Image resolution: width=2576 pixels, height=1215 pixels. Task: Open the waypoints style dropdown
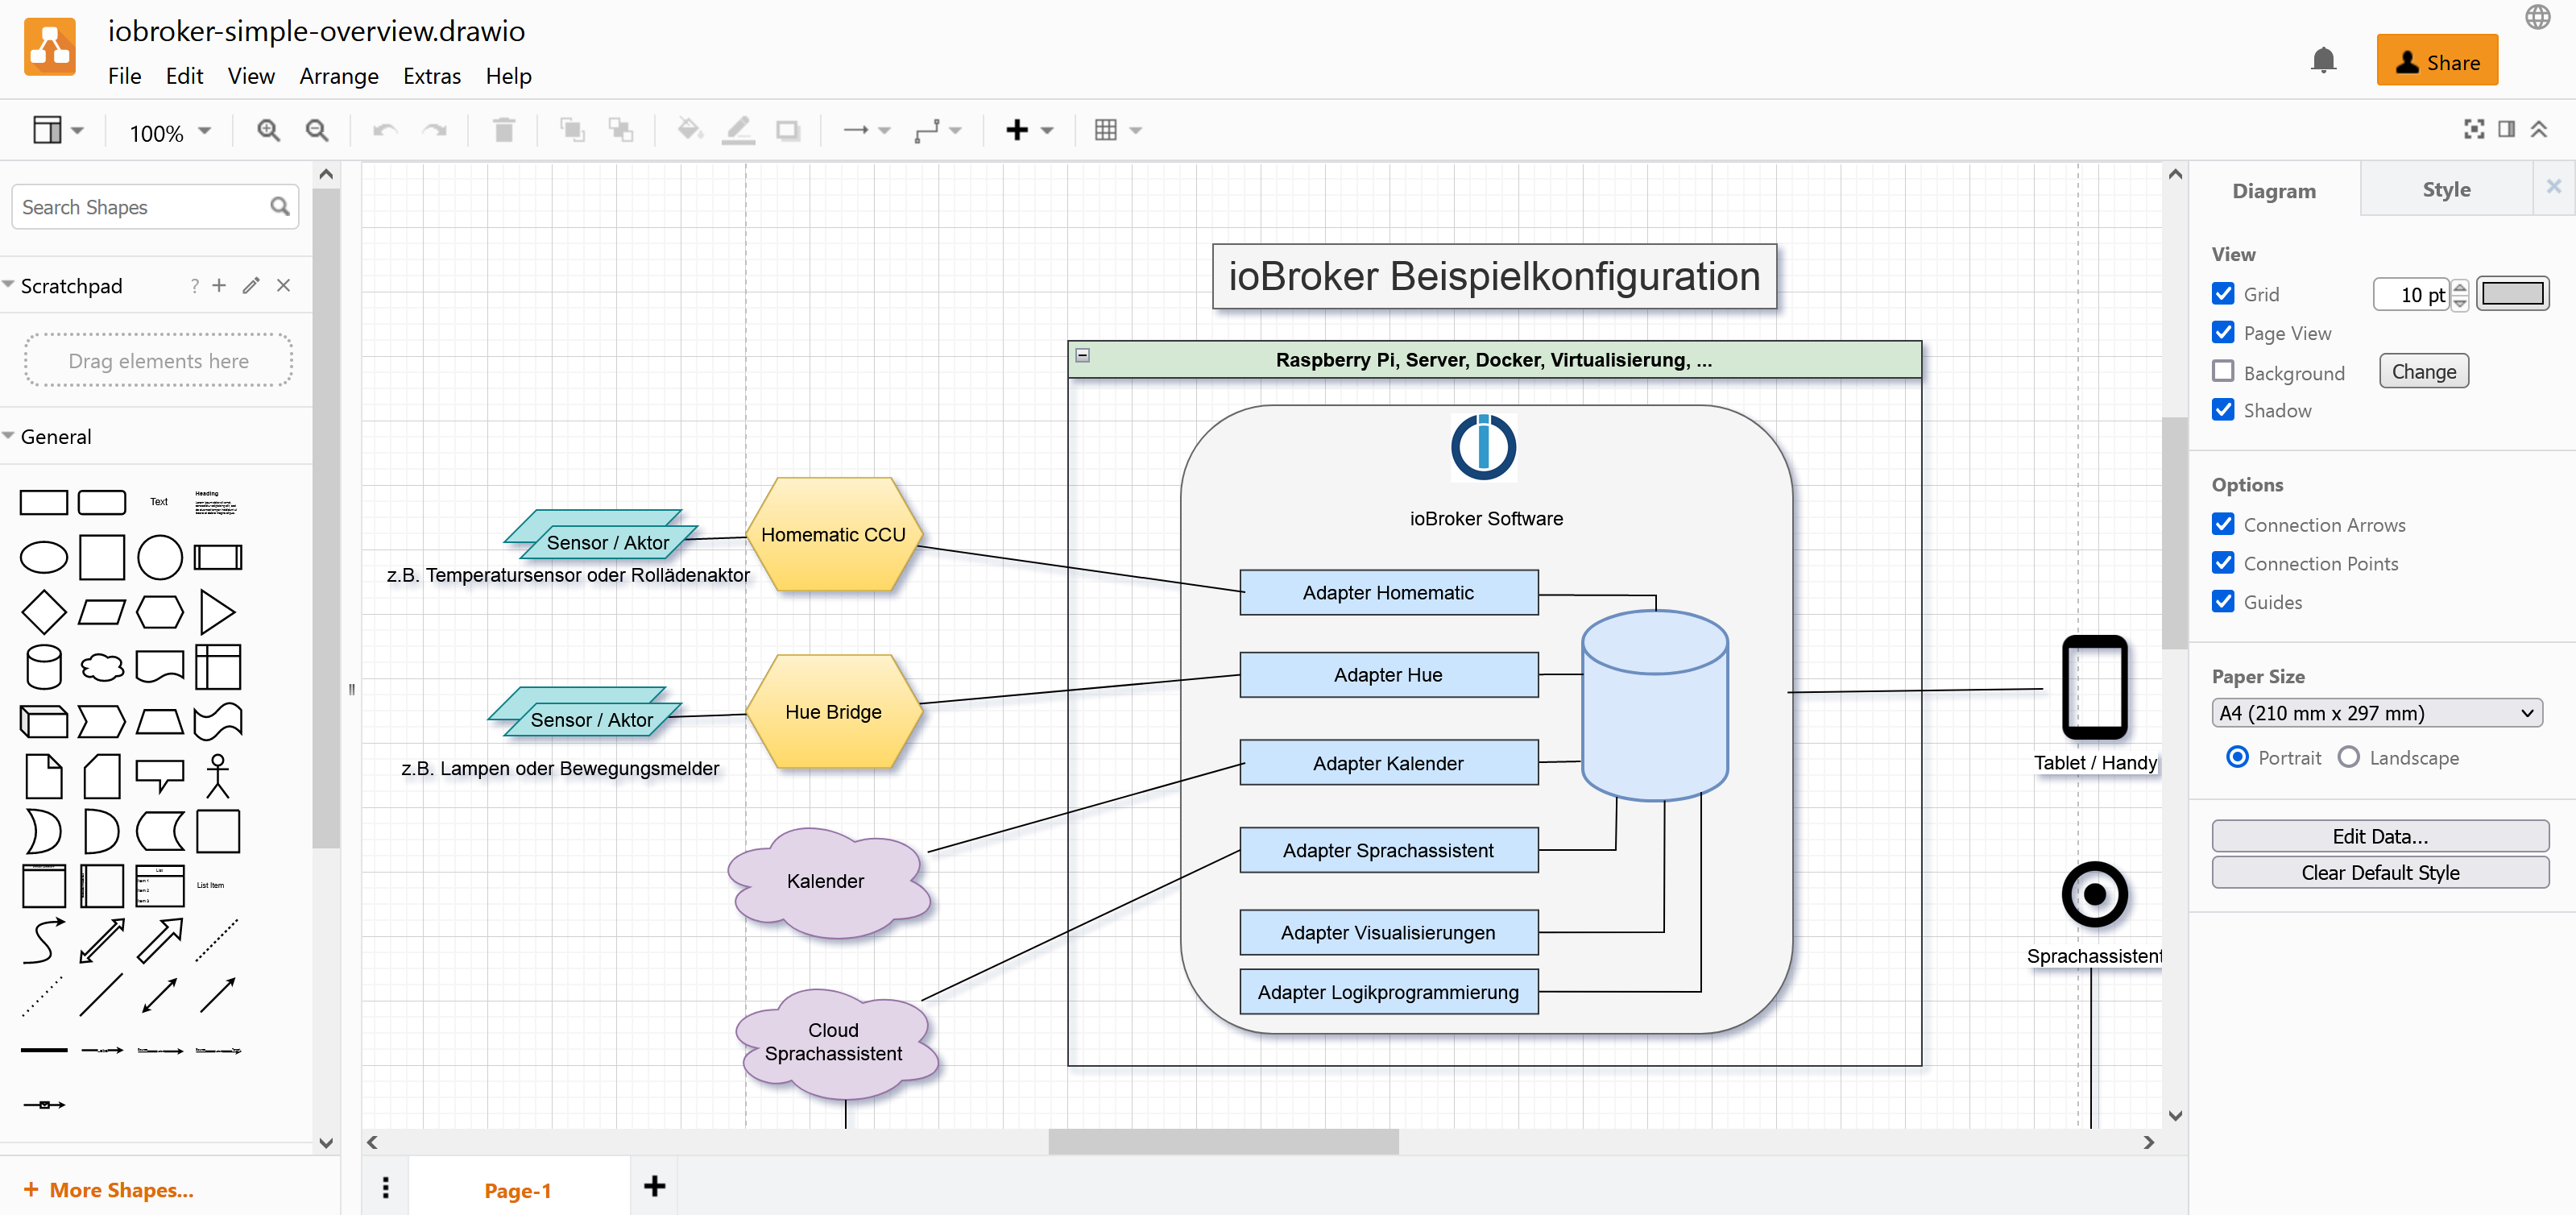click(937, 130)
